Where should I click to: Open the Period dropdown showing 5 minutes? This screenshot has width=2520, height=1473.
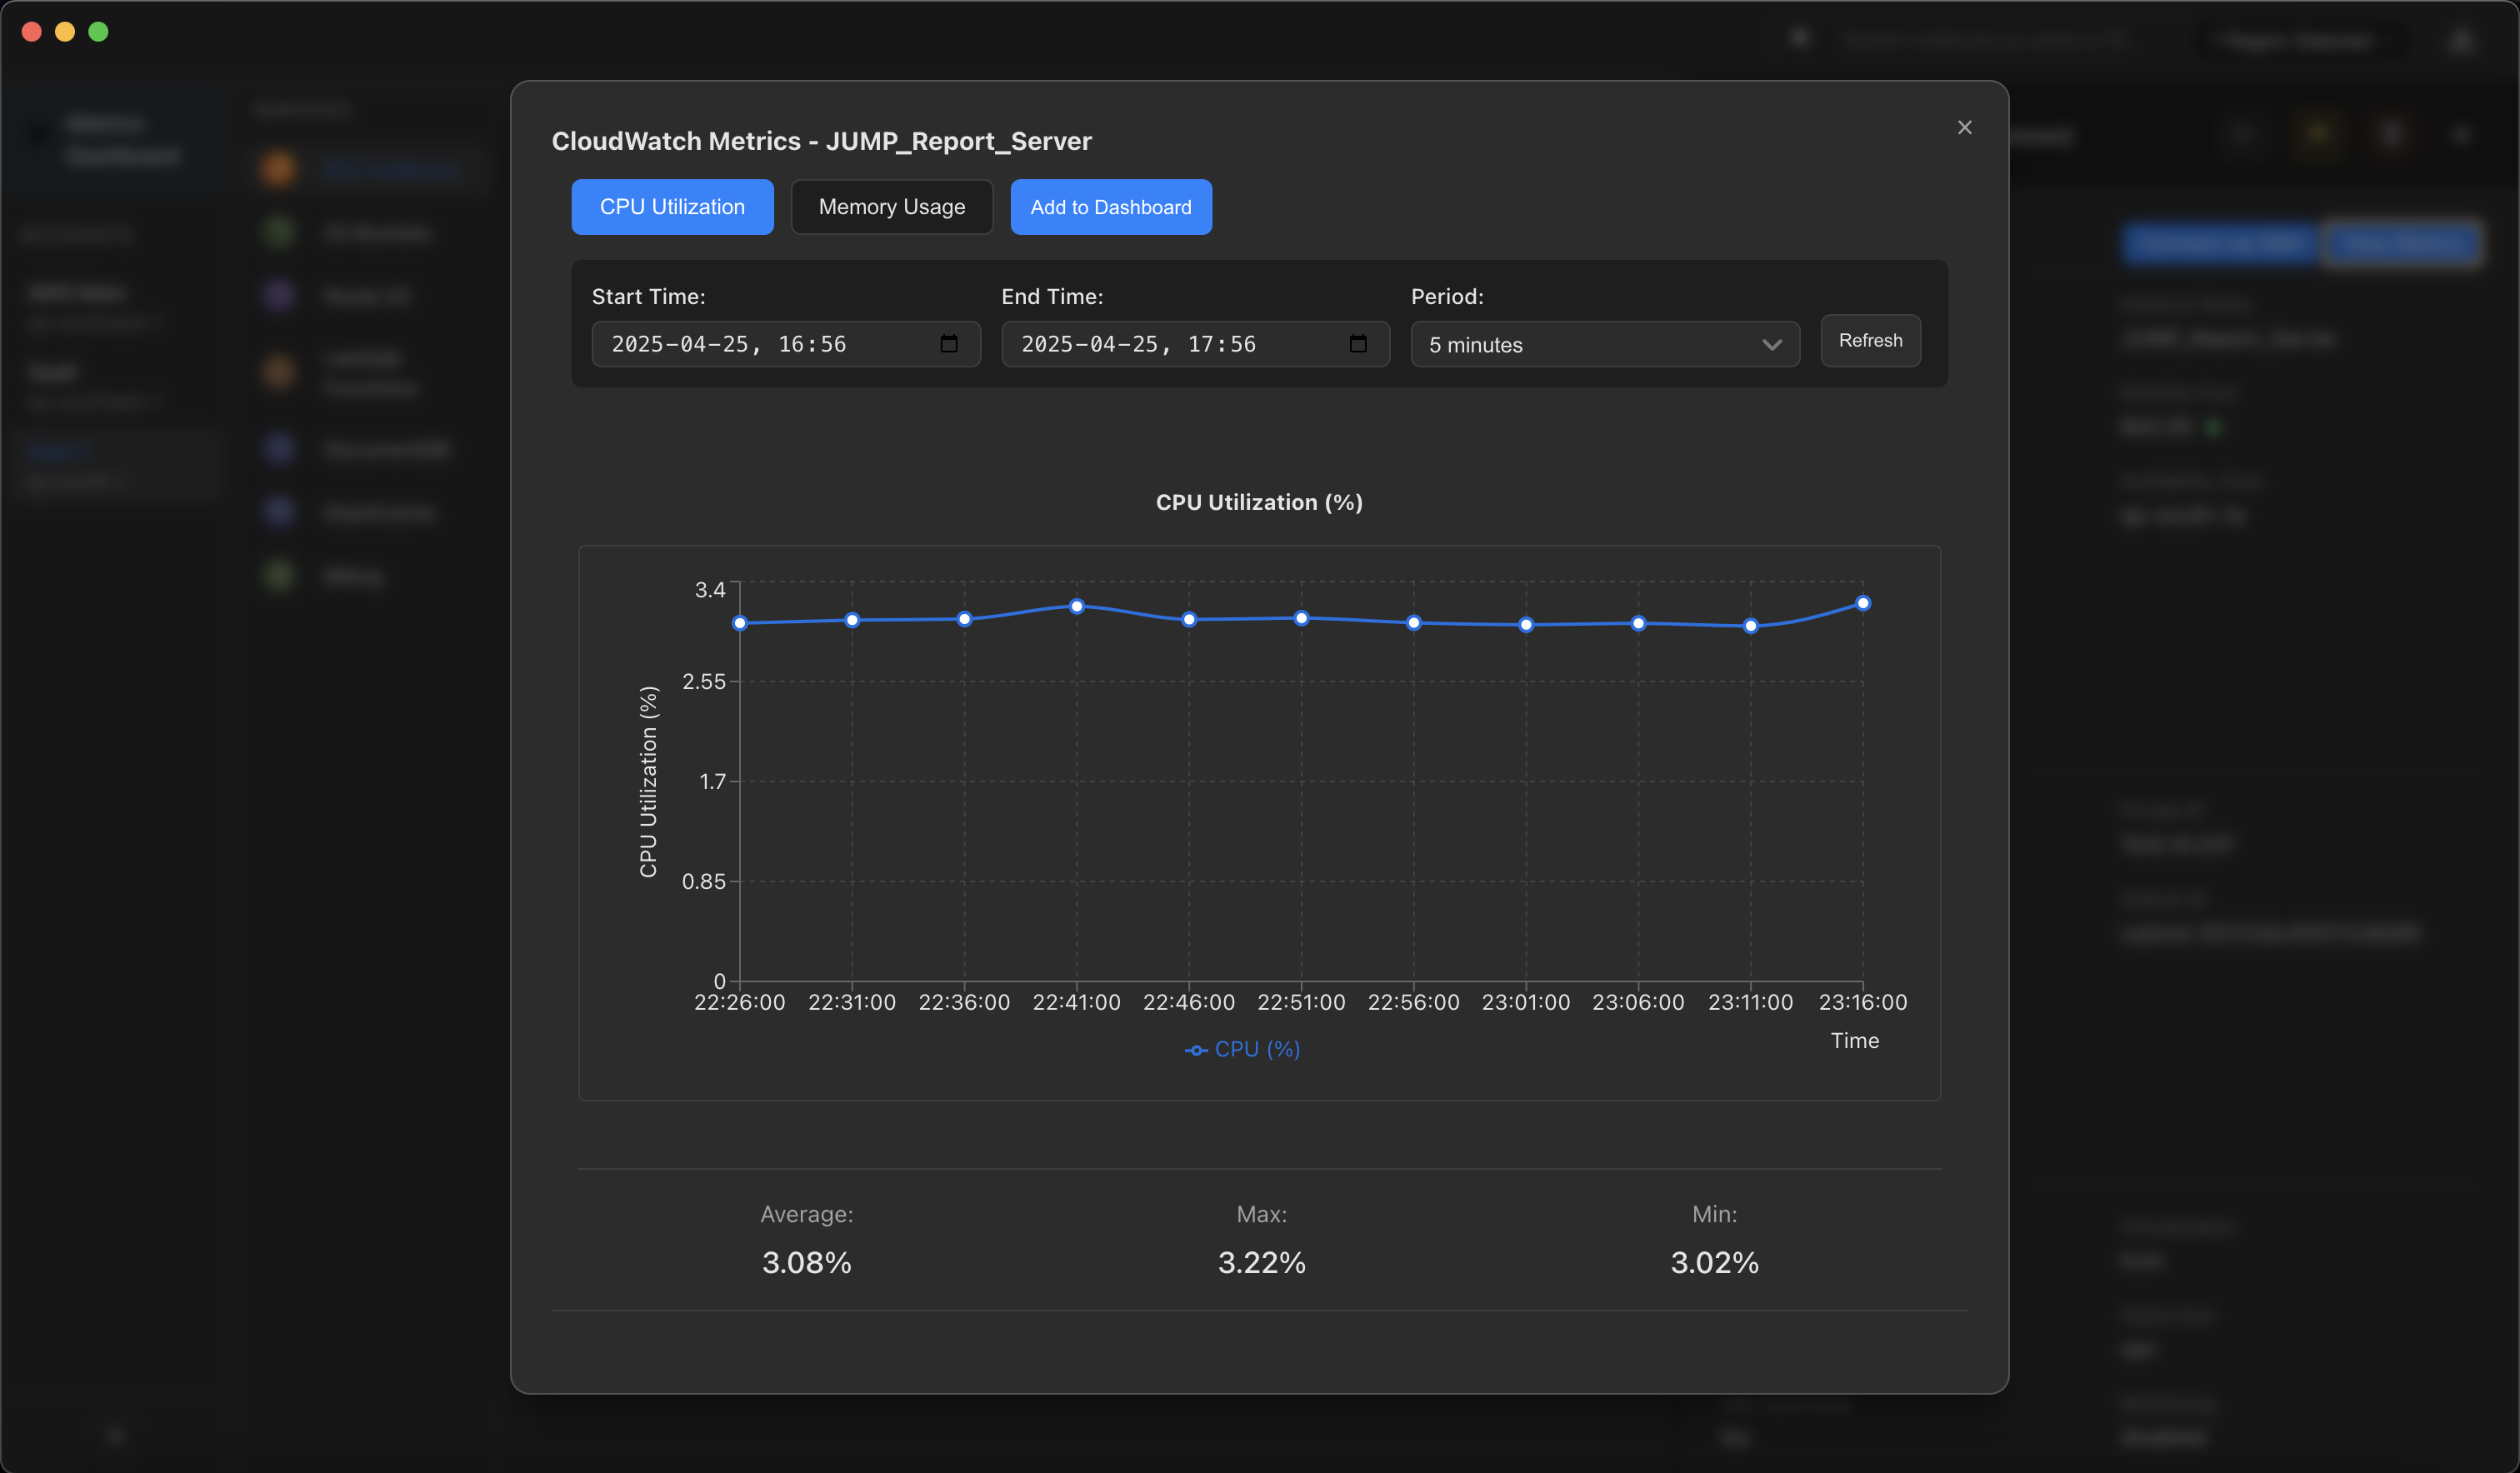tap(1605, 344)
